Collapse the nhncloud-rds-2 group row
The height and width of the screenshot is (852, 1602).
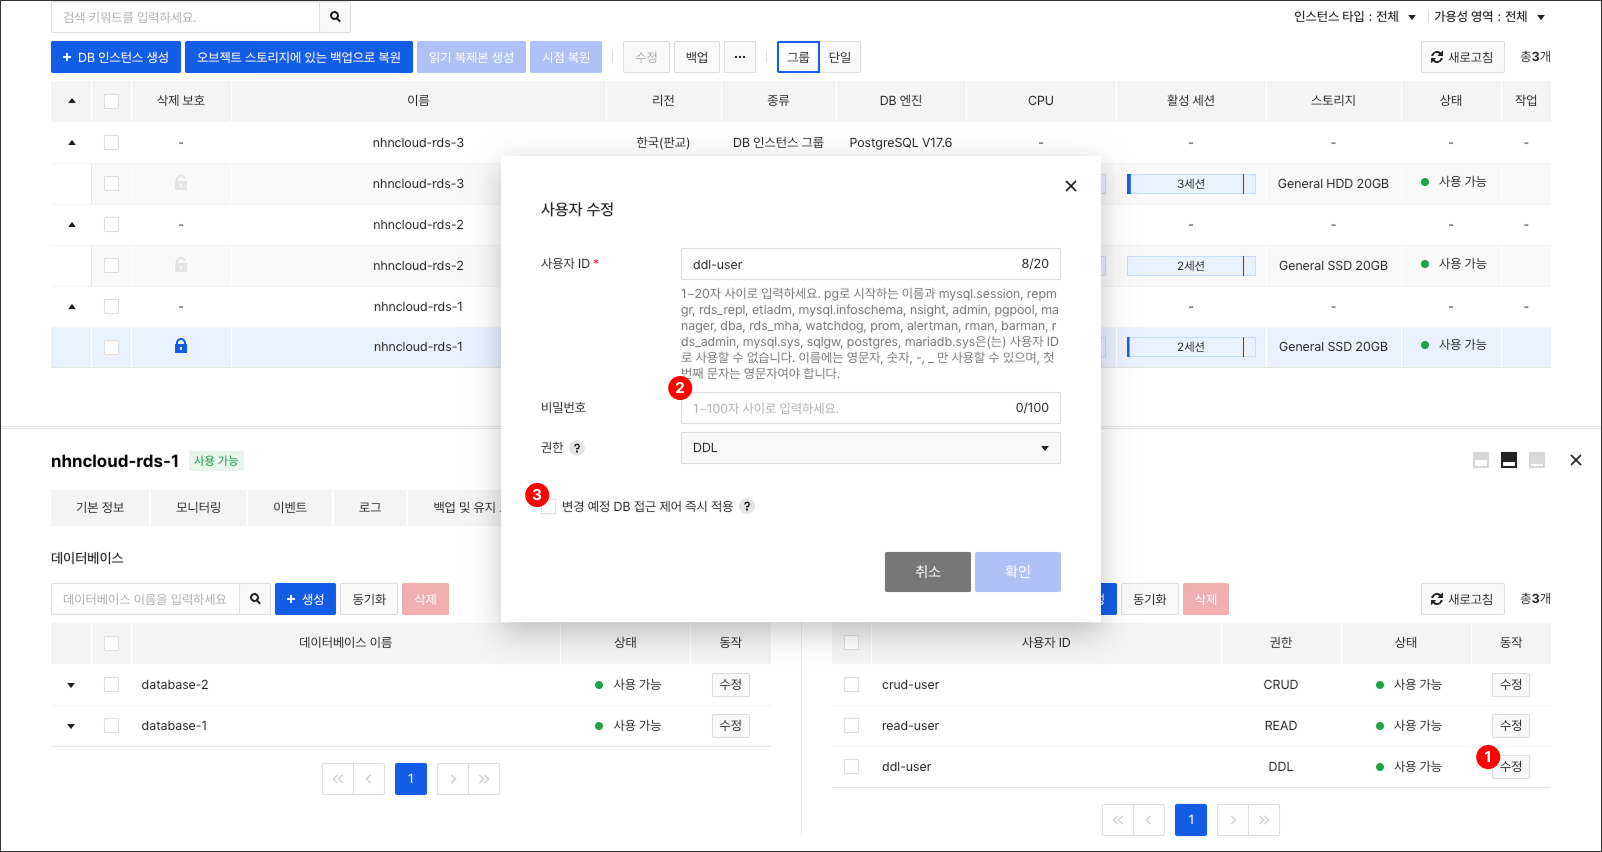coord(72,225)
